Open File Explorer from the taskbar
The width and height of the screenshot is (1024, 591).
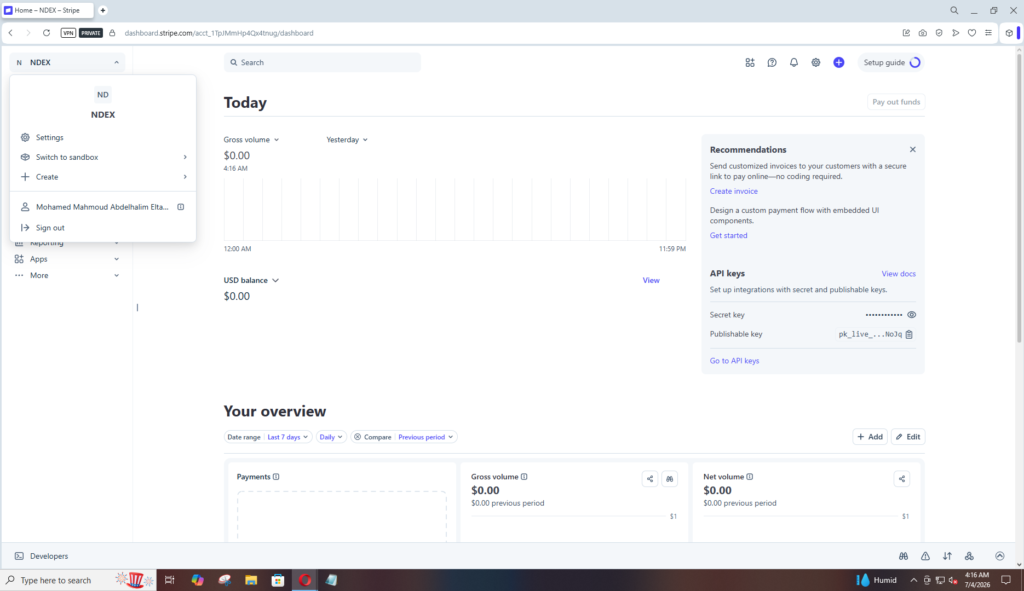point(251,580)
